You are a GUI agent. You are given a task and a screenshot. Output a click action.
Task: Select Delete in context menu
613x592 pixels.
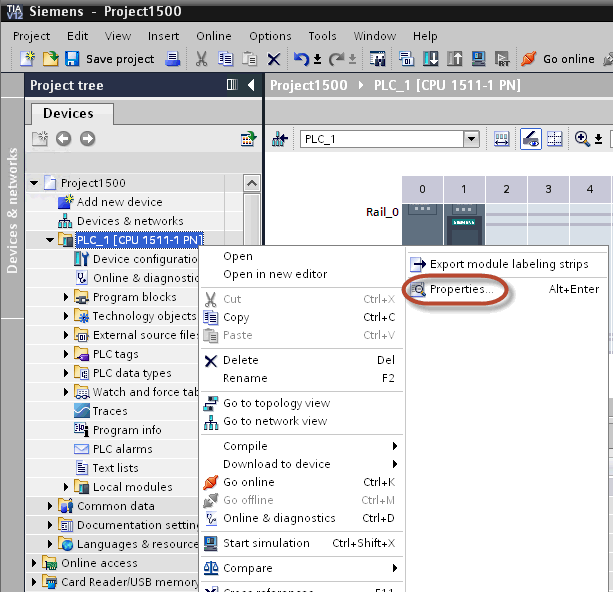tap(301, 360)
